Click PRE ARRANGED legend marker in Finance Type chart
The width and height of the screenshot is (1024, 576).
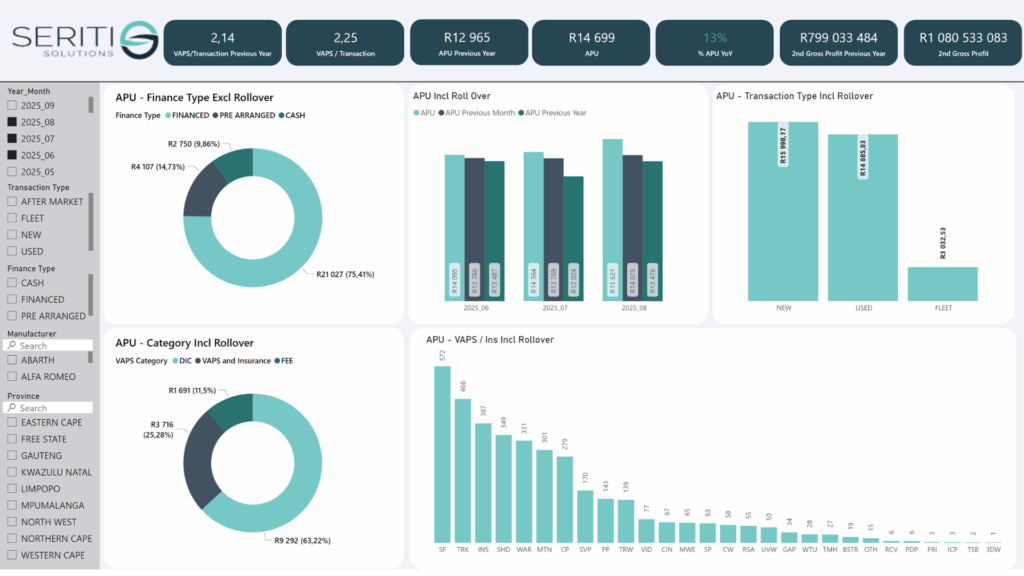216,116
